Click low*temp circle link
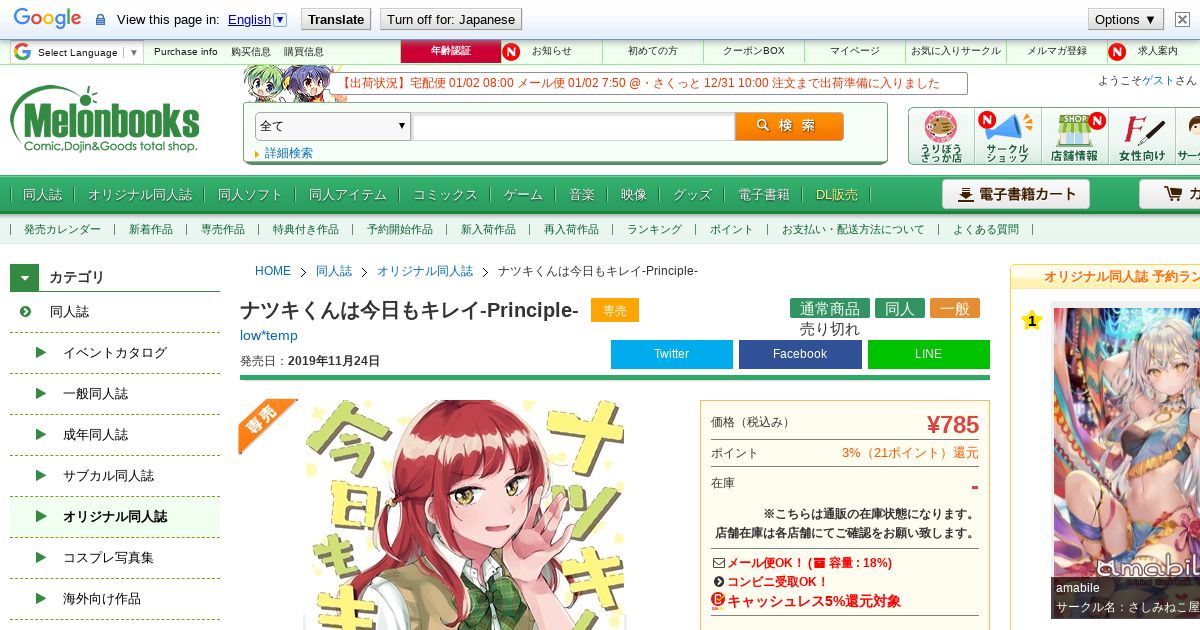Screen dimensions: 1200x630 pyautogui.click(x=269, y=335)
